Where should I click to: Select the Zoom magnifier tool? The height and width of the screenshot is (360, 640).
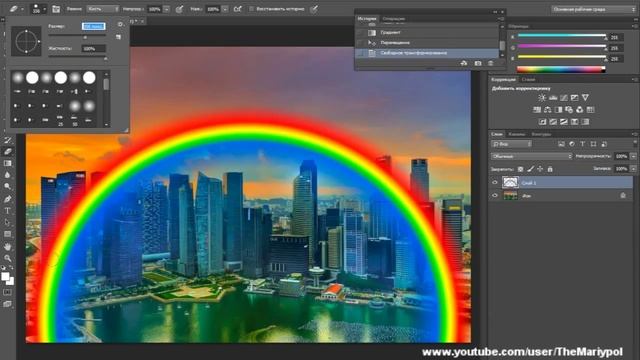(x=7, y=258)
